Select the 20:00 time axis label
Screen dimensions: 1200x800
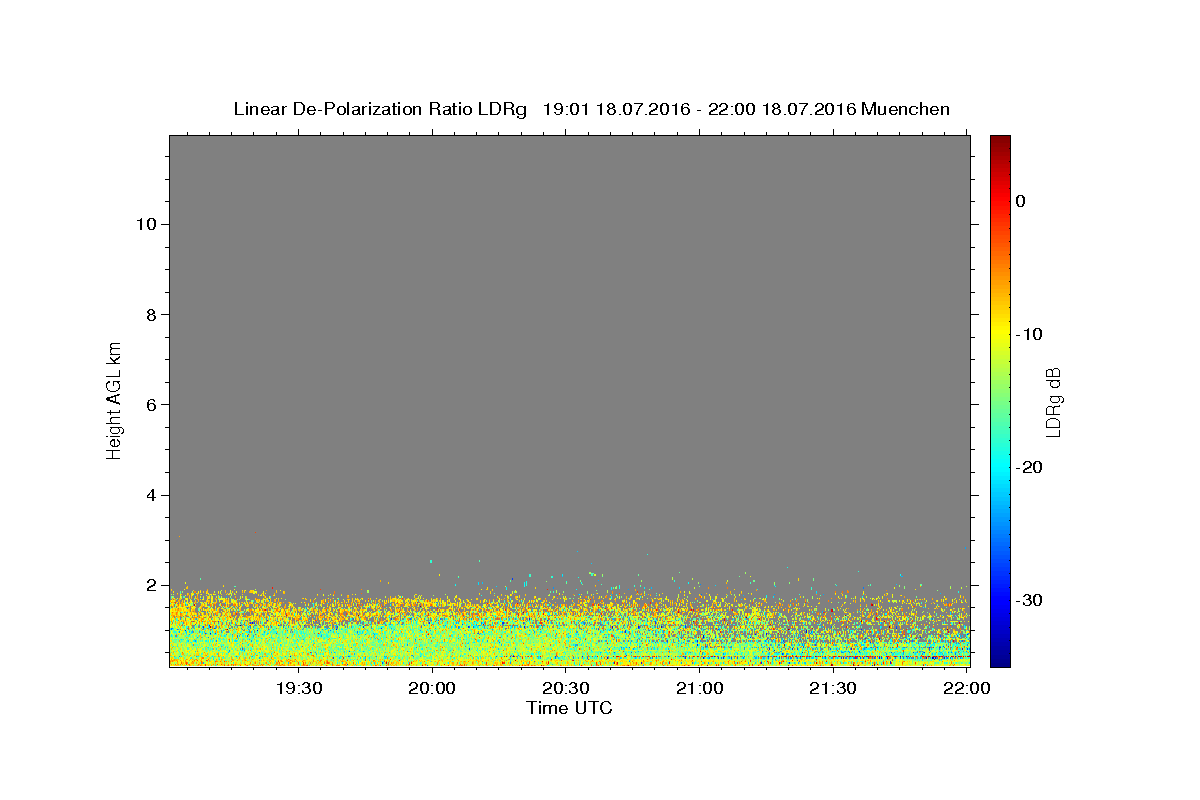click(x=433, y=688)
